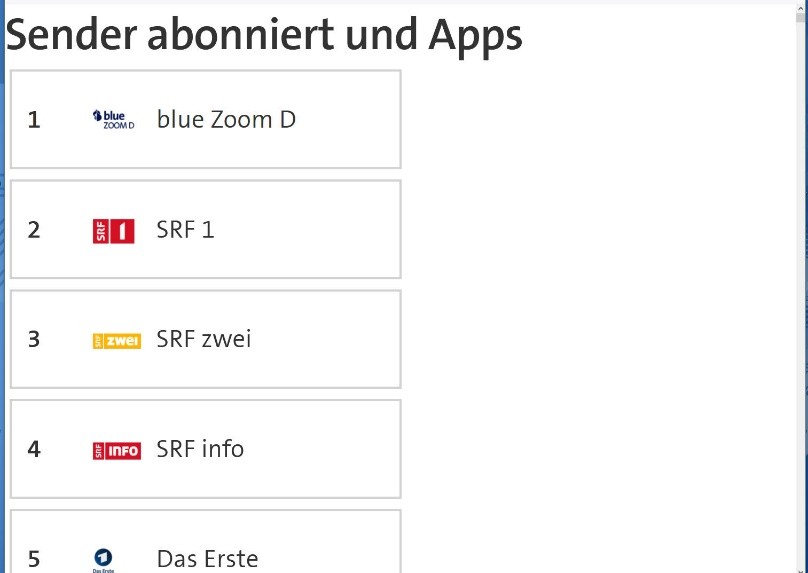The height and width of the screenshot is (573, 808).
Task: Click the Das Erste channel logo
Action: tap(103, 559)
